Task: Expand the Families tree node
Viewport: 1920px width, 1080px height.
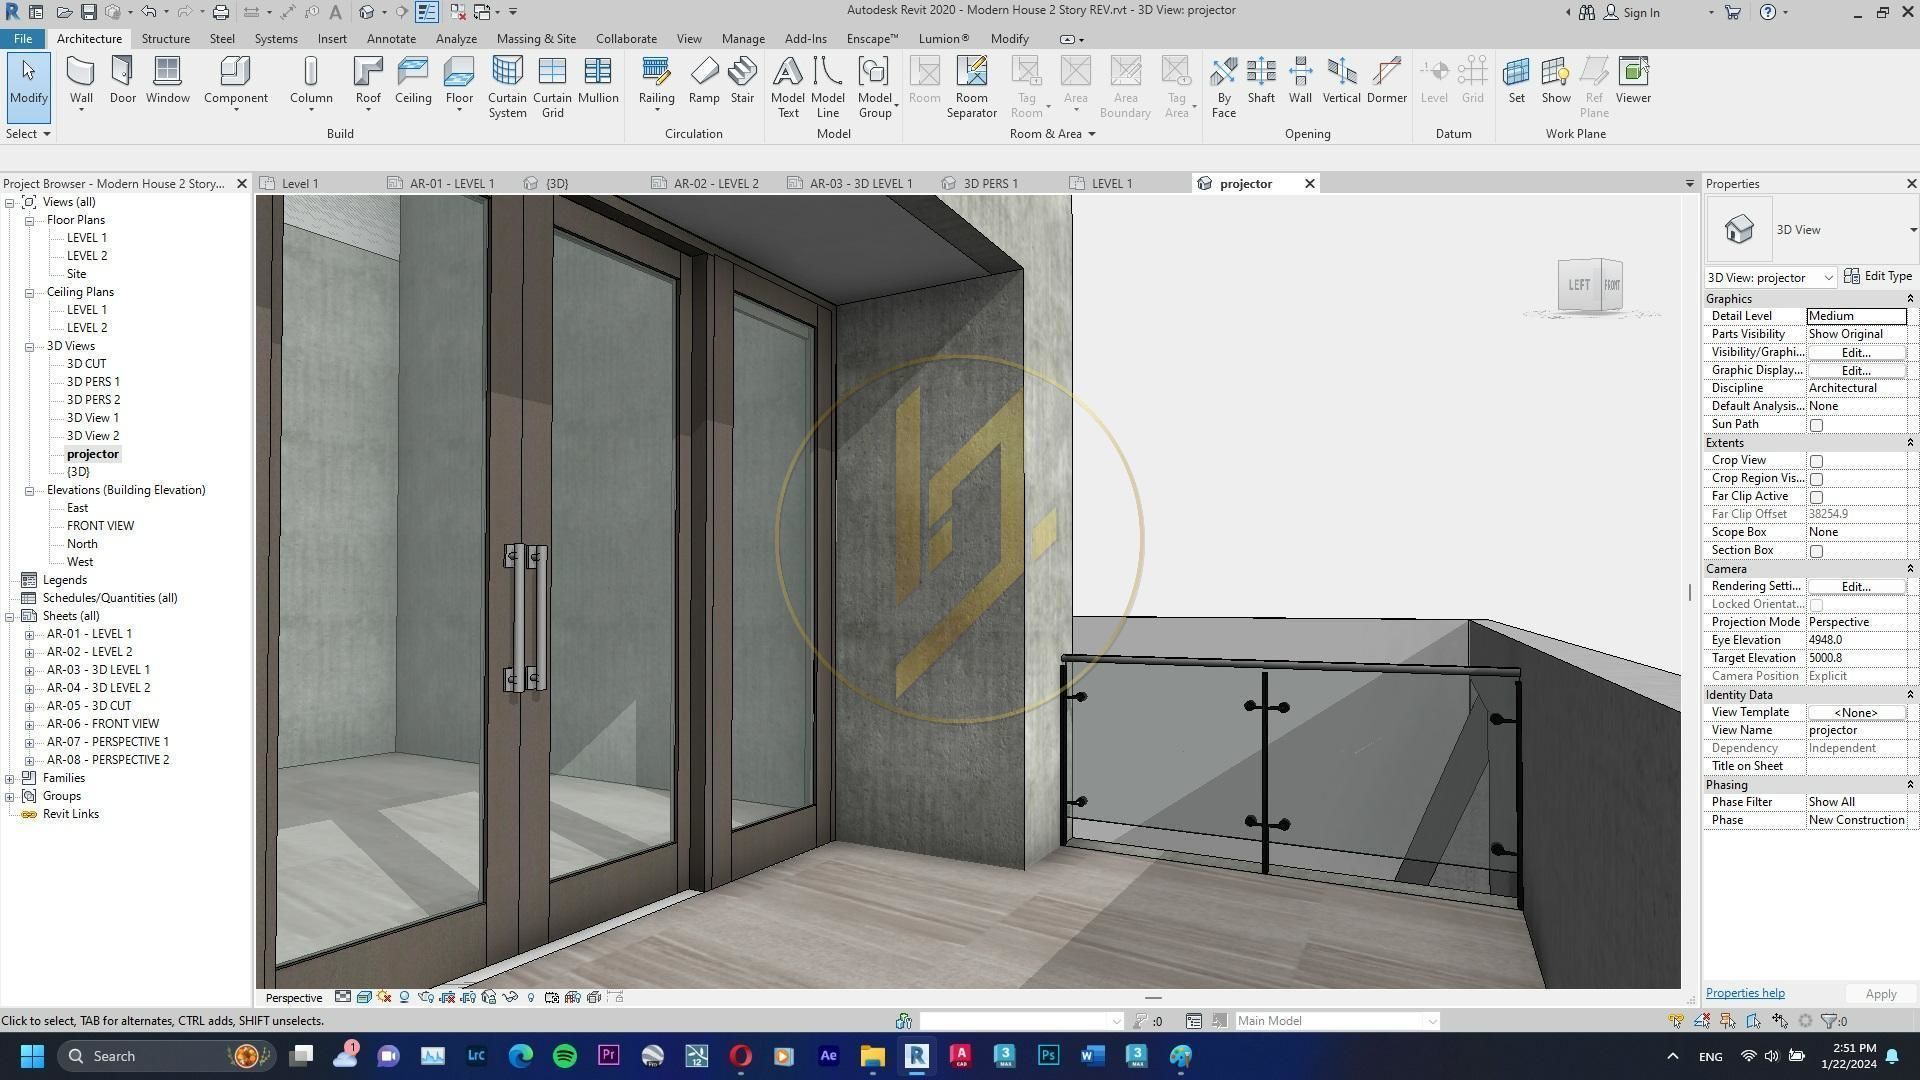Action: point(10,778)
